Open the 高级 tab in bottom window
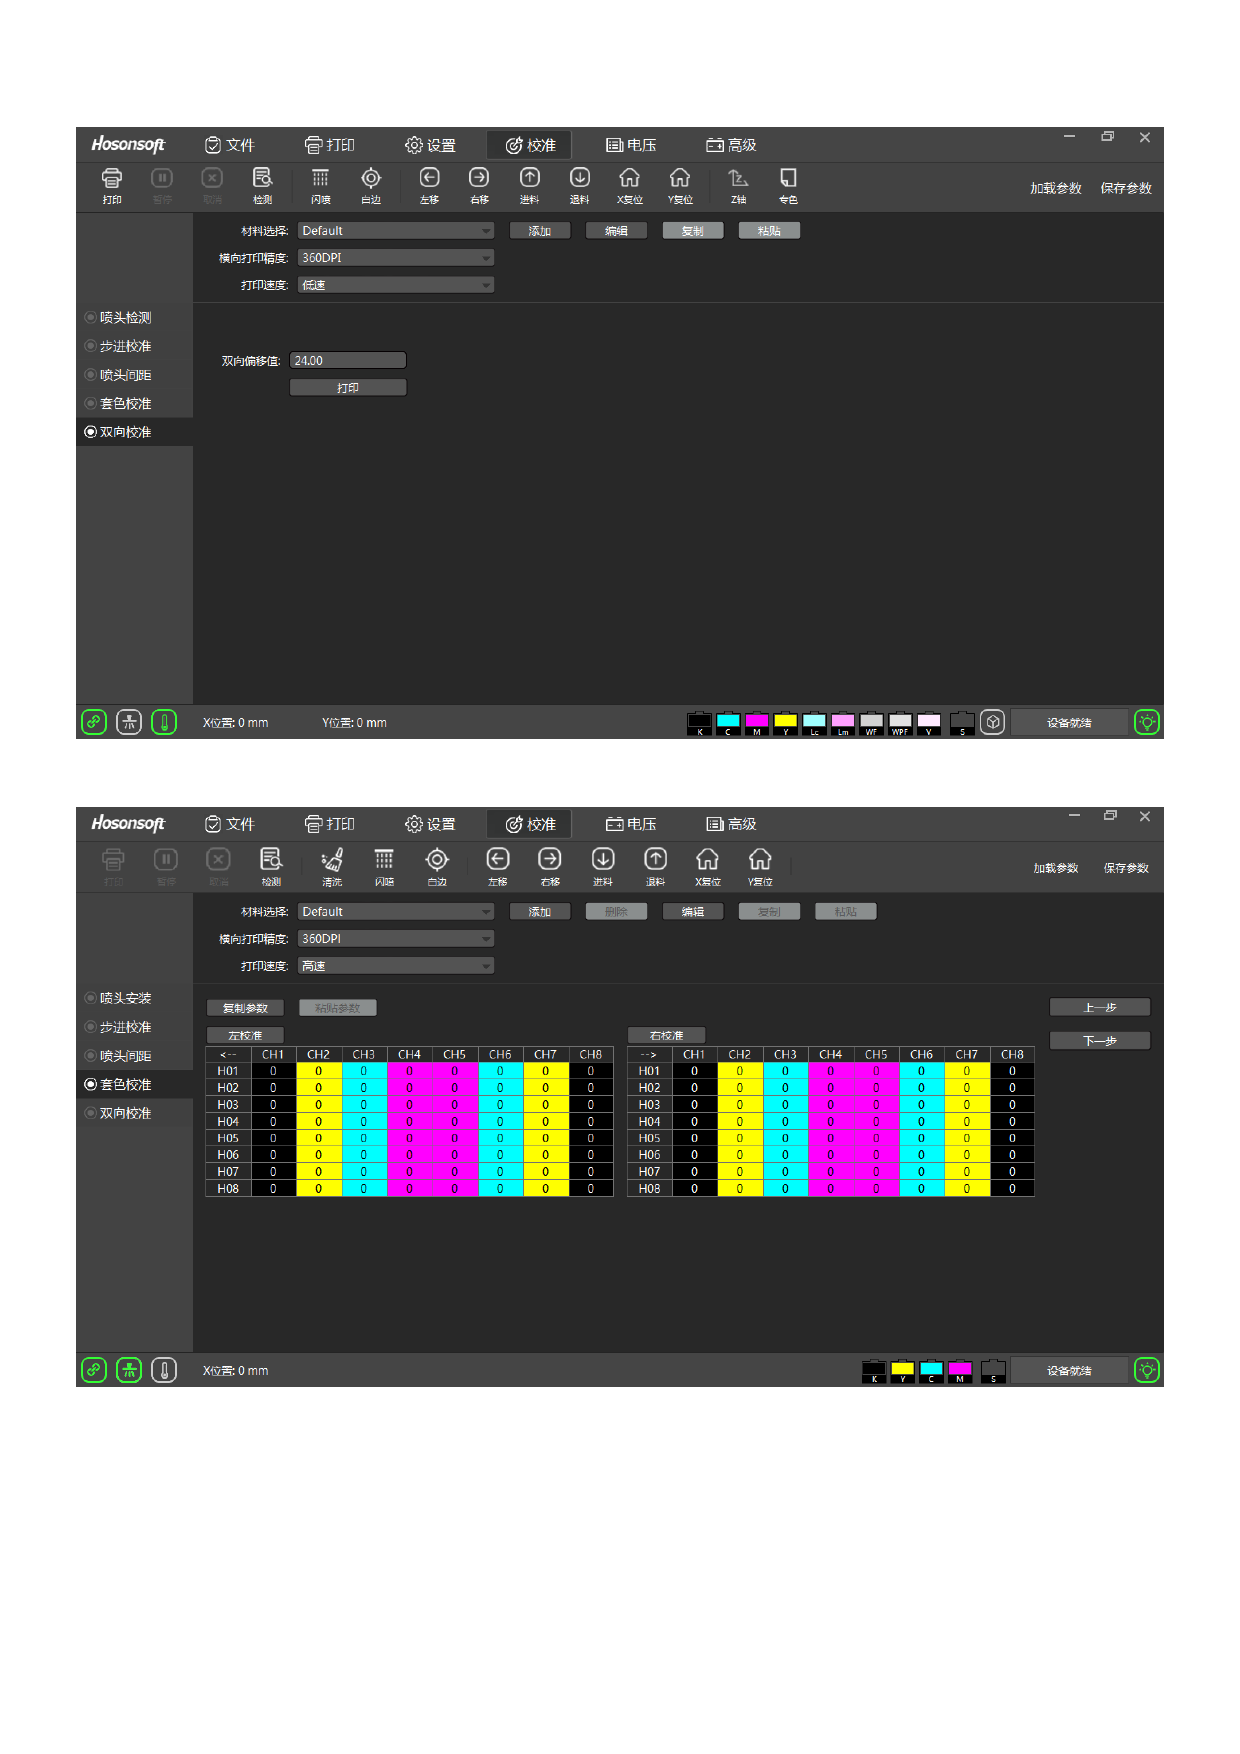 [x=731, y=824]
